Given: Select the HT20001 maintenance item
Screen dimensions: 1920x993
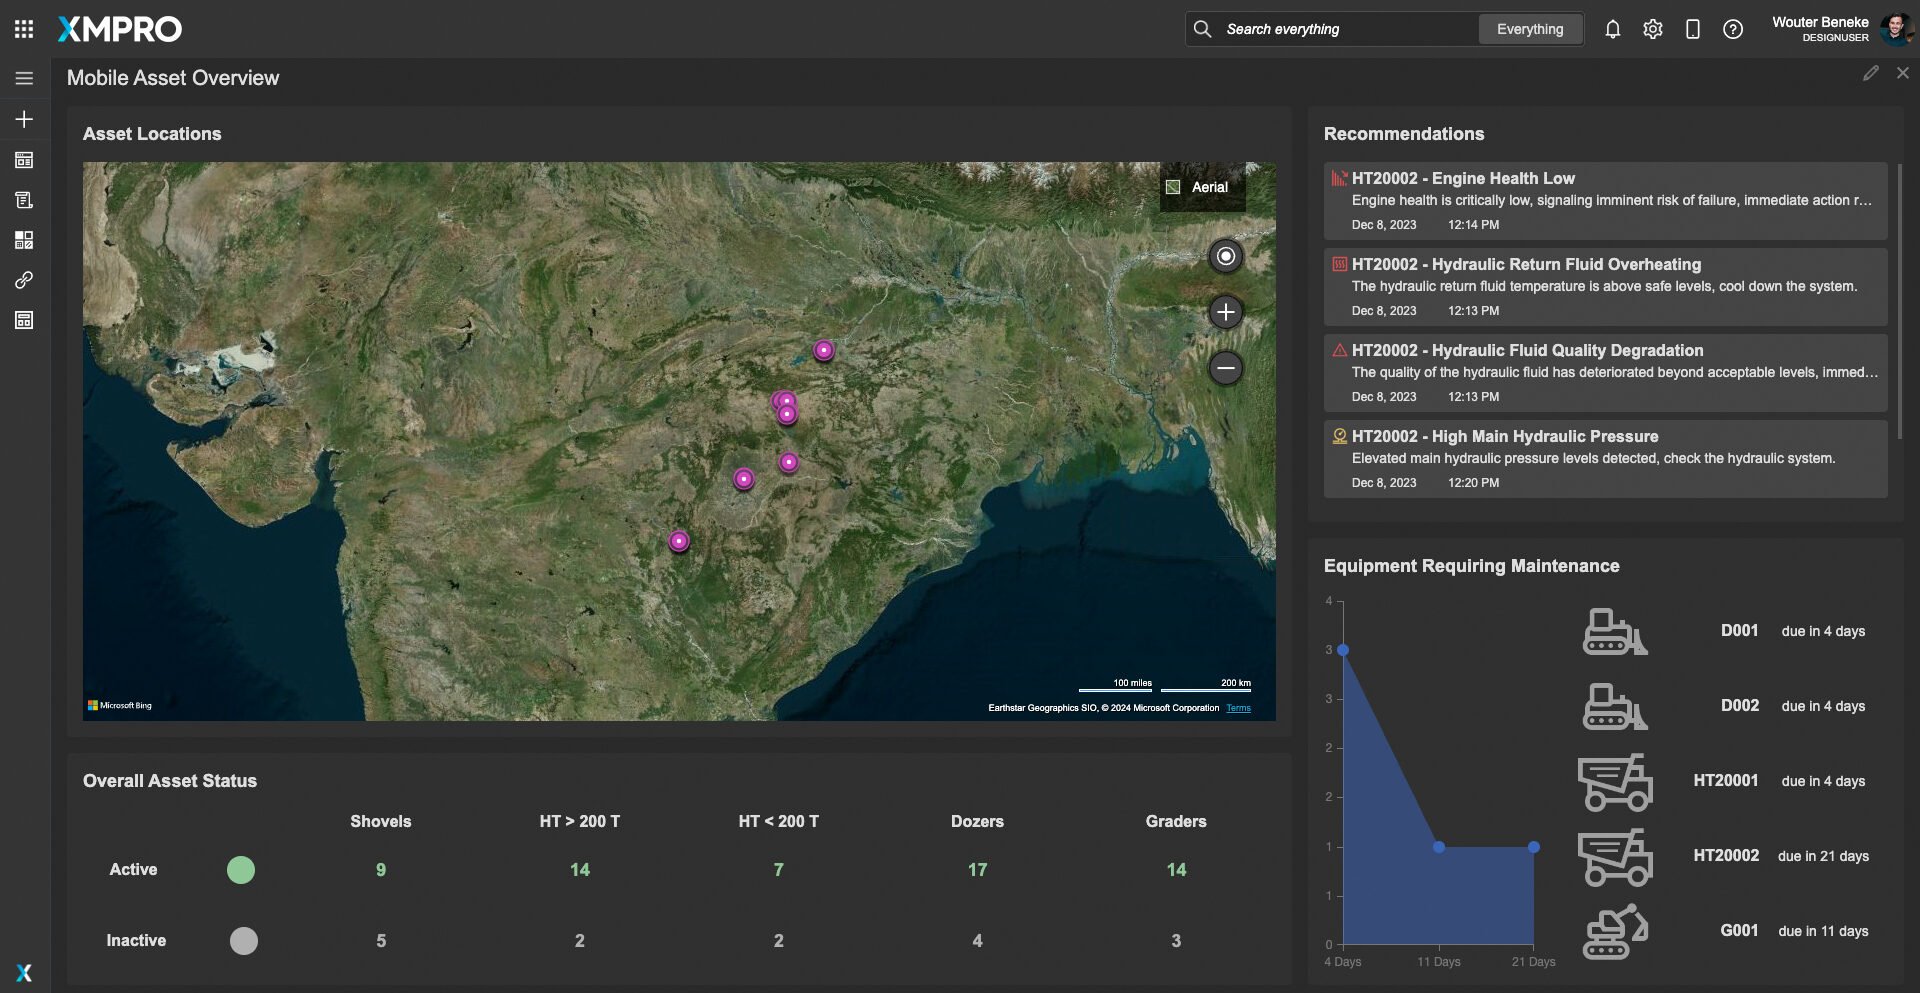Looking at the screenshot, I should [x=1725, y=781].
